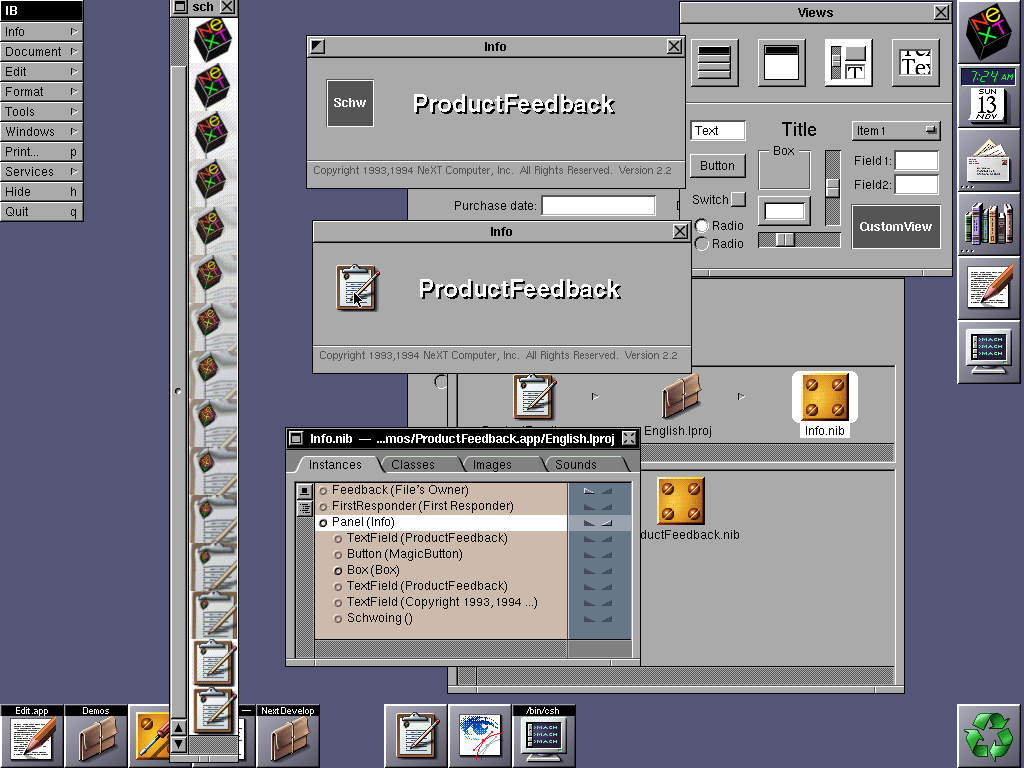The width and height of the screenshot is (1024, 768).
Task: Open the Mail envelope dock icon
Action: pyautogui.click(x=988, y=160)
